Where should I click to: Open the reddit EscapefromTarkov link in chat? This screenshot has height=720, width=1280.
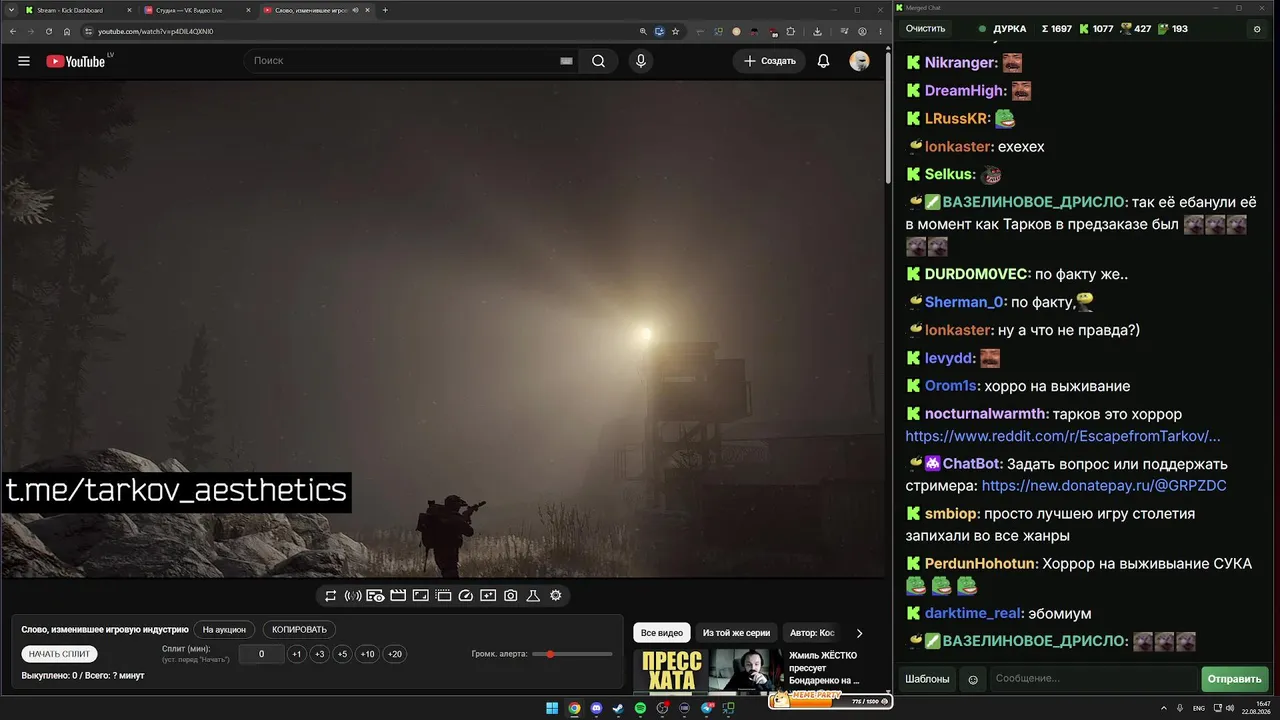pos(1063,436)
